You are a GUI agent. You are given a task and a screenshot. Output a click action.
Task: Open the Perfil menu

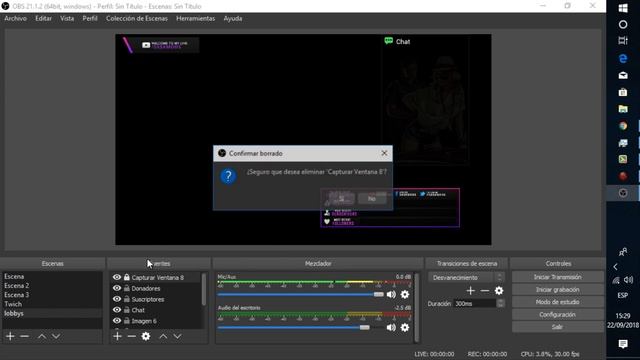tap(90, 18)
